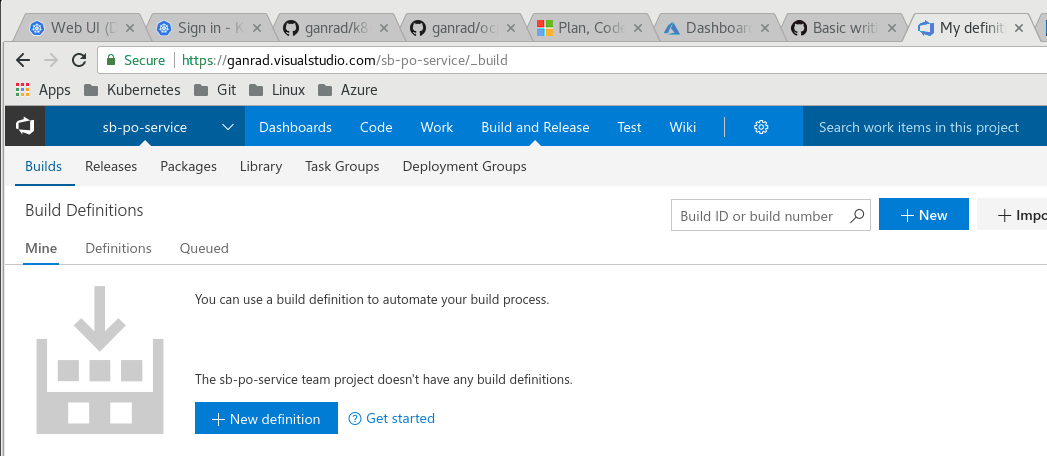Open the Build and Release menu

click(x=535, y=127)
